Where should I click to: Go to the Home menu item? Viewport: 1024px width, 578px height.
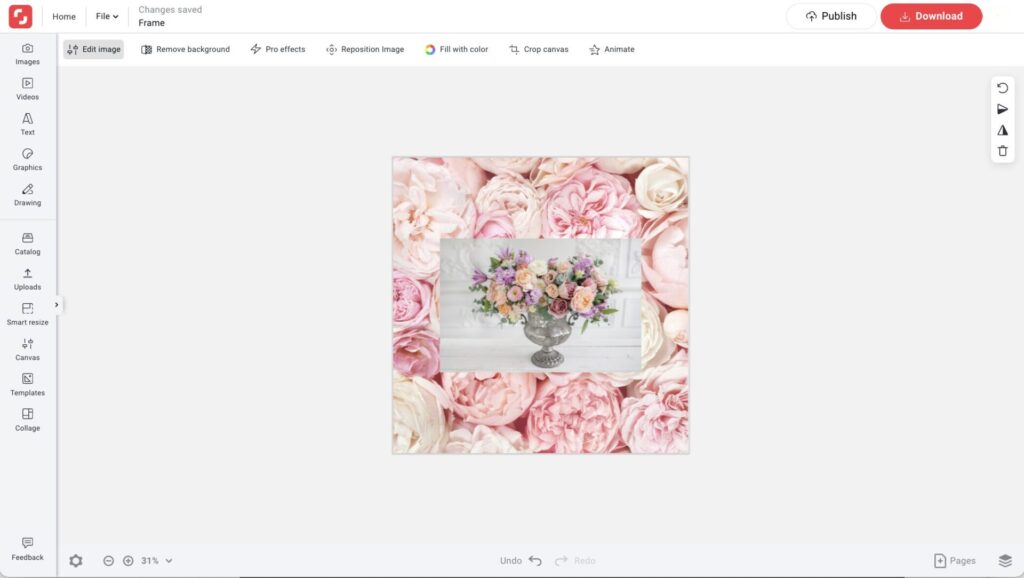click(x=63, y=16)
